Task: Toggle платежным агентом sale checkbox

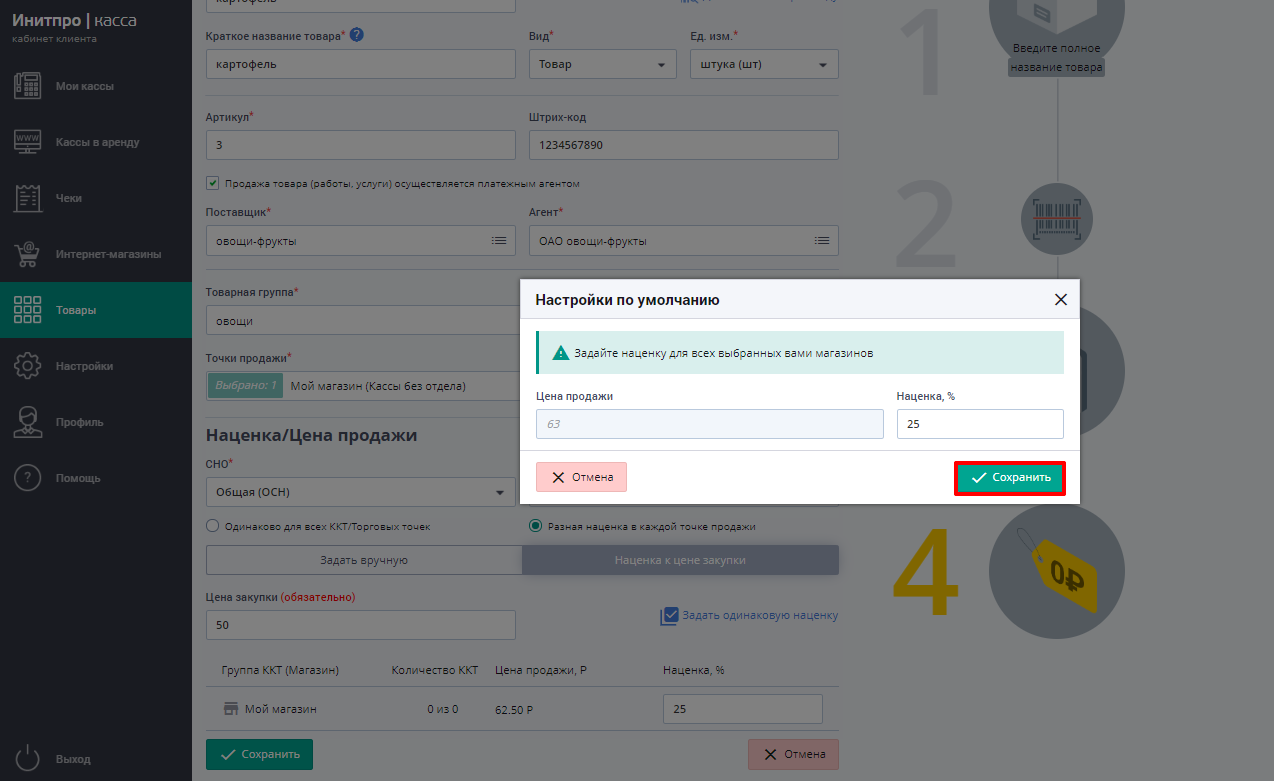Action: click(x=212, y=183)
